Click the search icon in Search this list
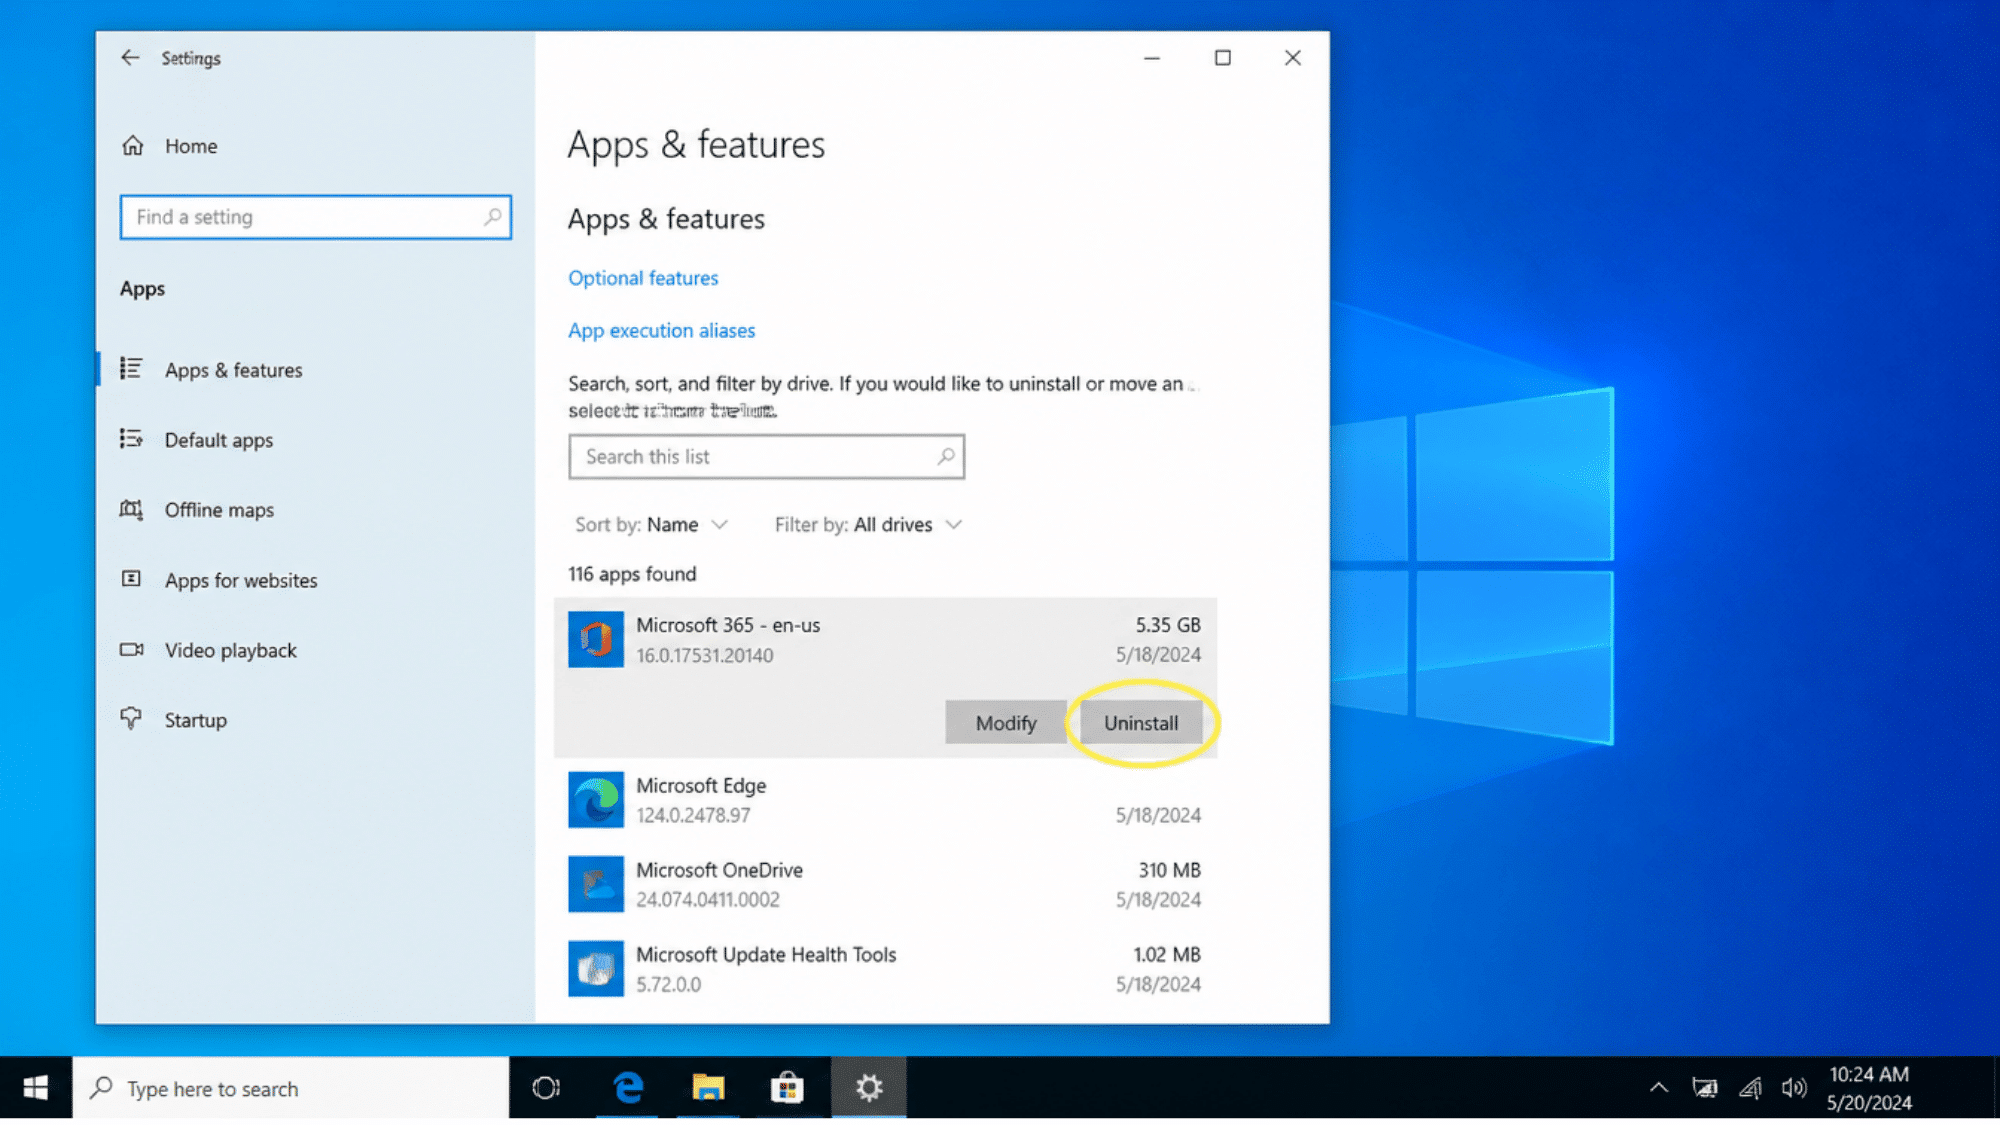2000x1125 pixels. (945, 457)
